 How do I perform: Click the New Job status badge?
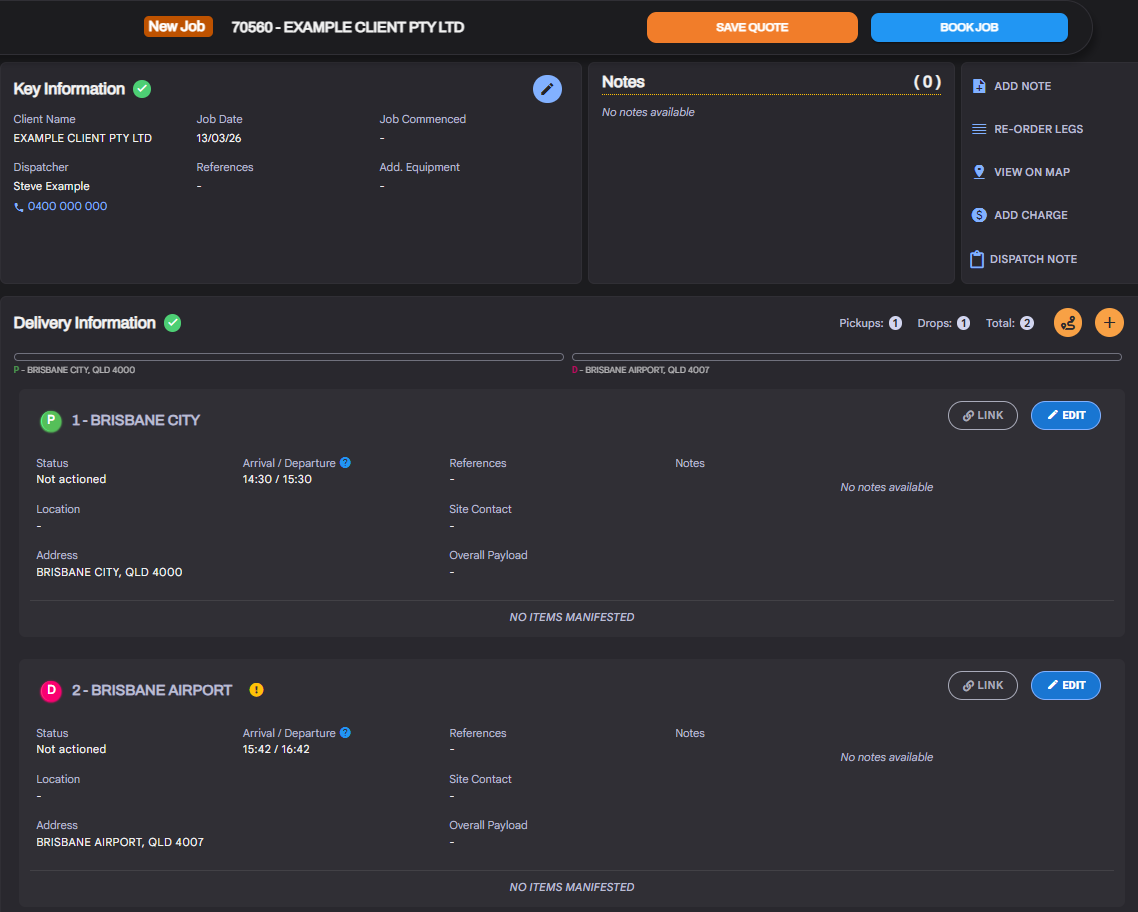[x=178, y=27]
